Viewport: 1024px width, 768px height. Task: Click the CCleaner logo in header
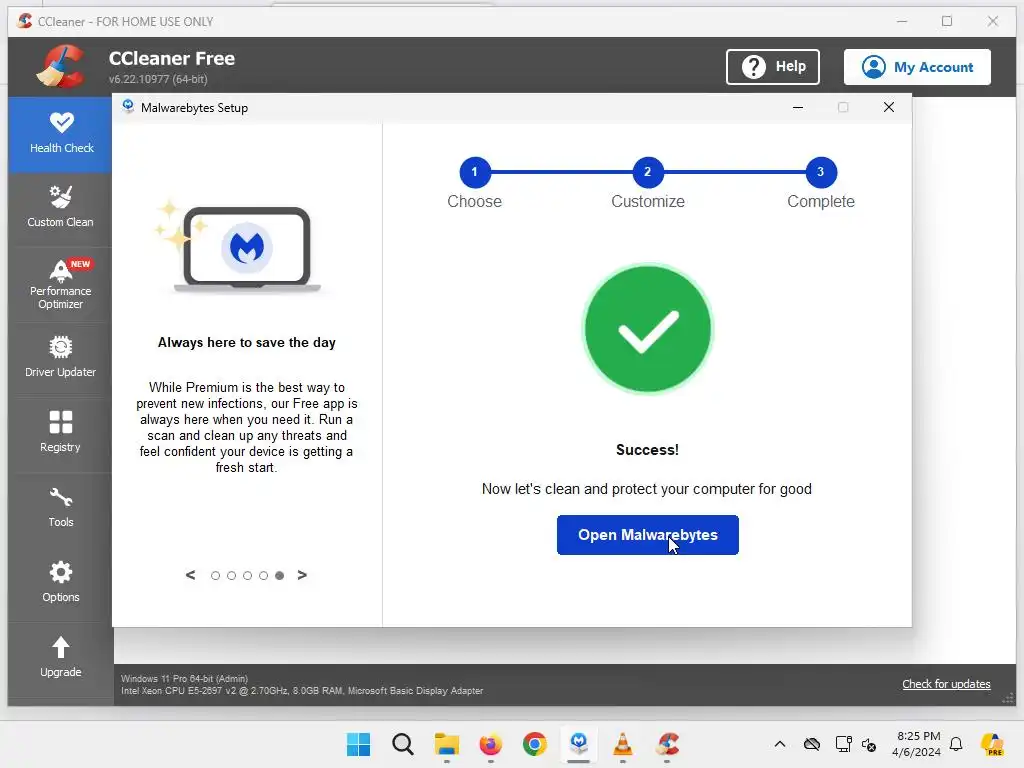click(x=61, y=67)
